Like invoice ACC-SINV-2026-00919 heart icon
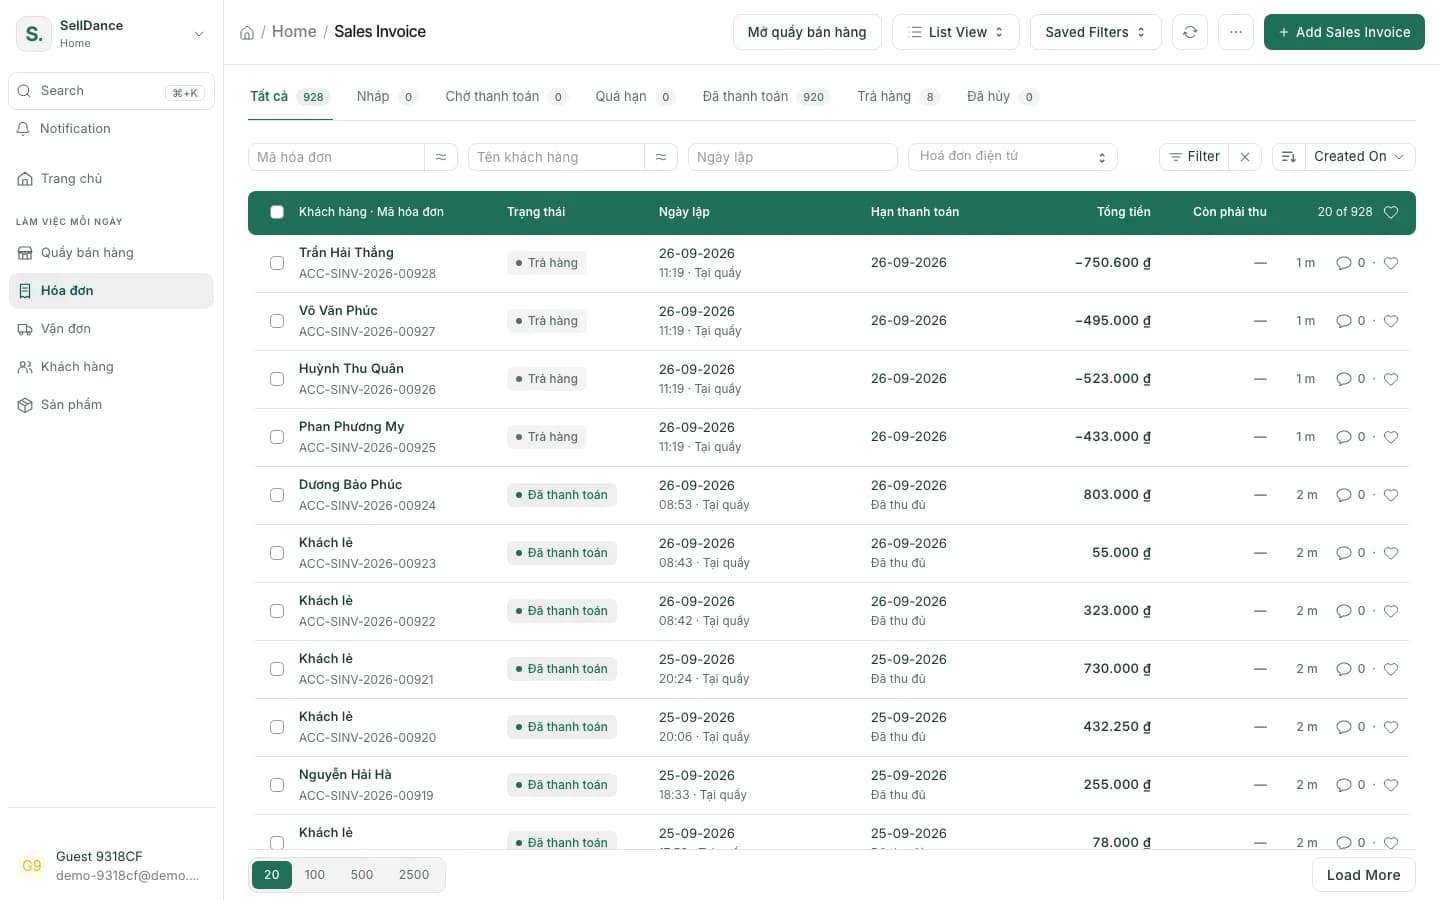The height and width of the screenshot is (900, 1440). click(1391, 785)
